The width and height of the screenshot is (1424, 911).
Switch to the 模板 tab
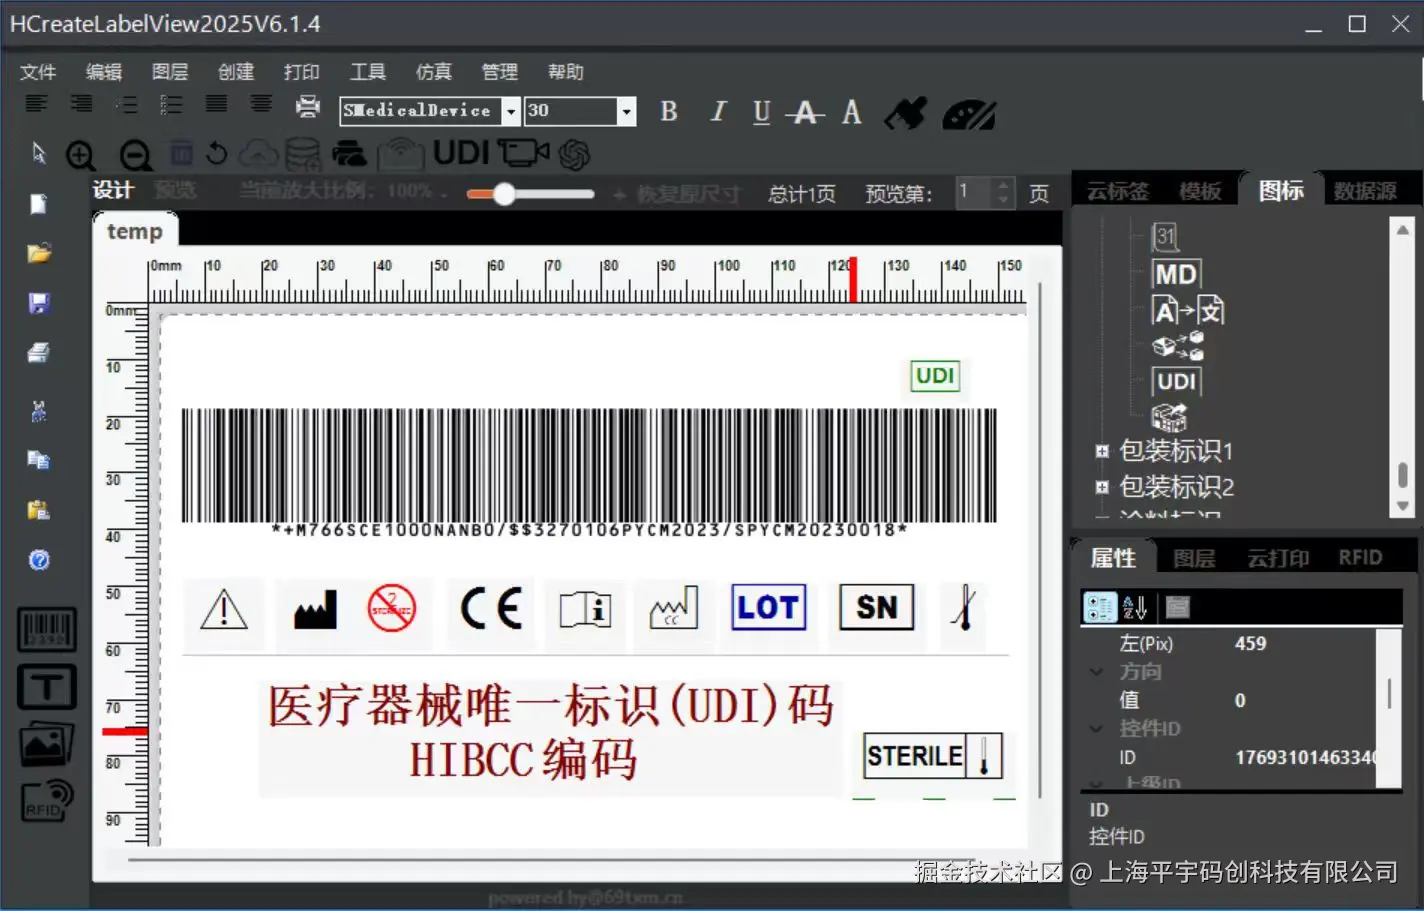pyautogui.click(x=1200, y=191)
